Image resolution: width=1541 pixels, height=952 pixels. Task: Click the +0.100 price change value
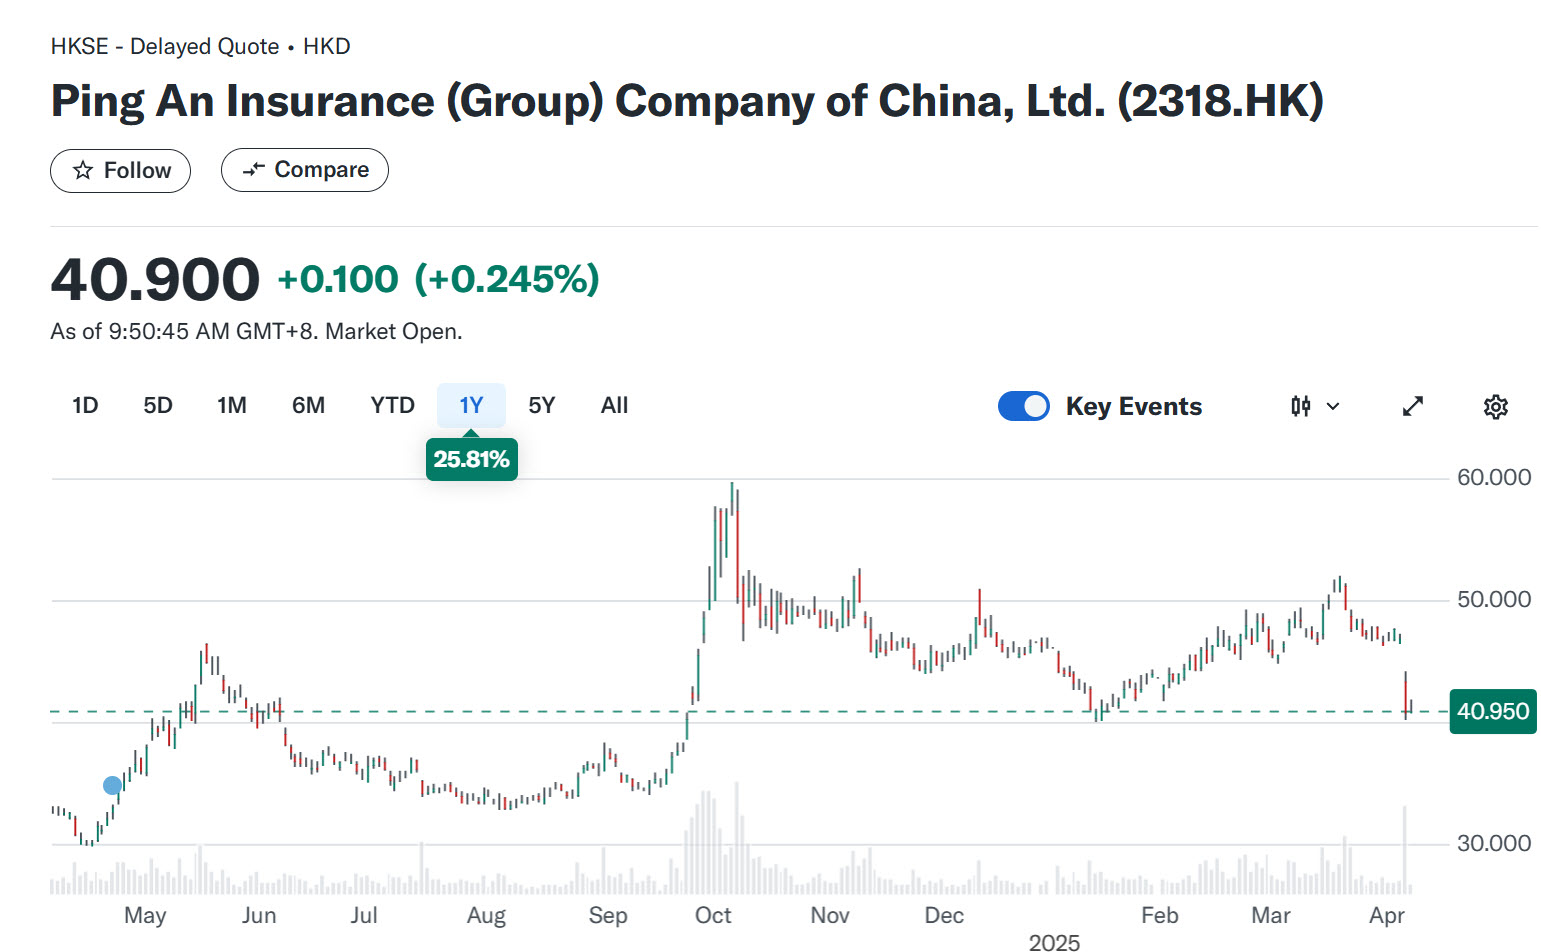click(x=338, y=280)
